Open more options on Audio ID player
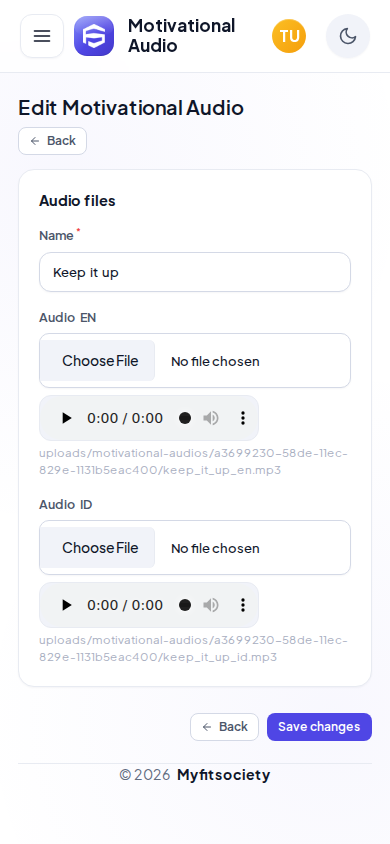The height and width of the screenshot is (844, 390). click(x=243, y=605)
